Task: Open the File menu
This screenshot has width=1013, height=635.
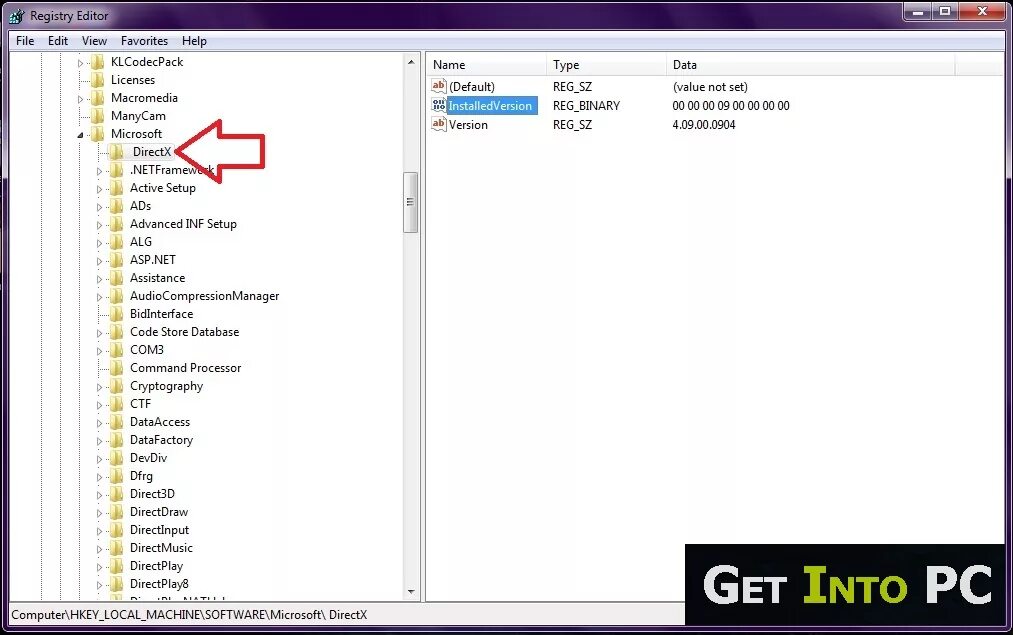Action: tap(25, 41)
